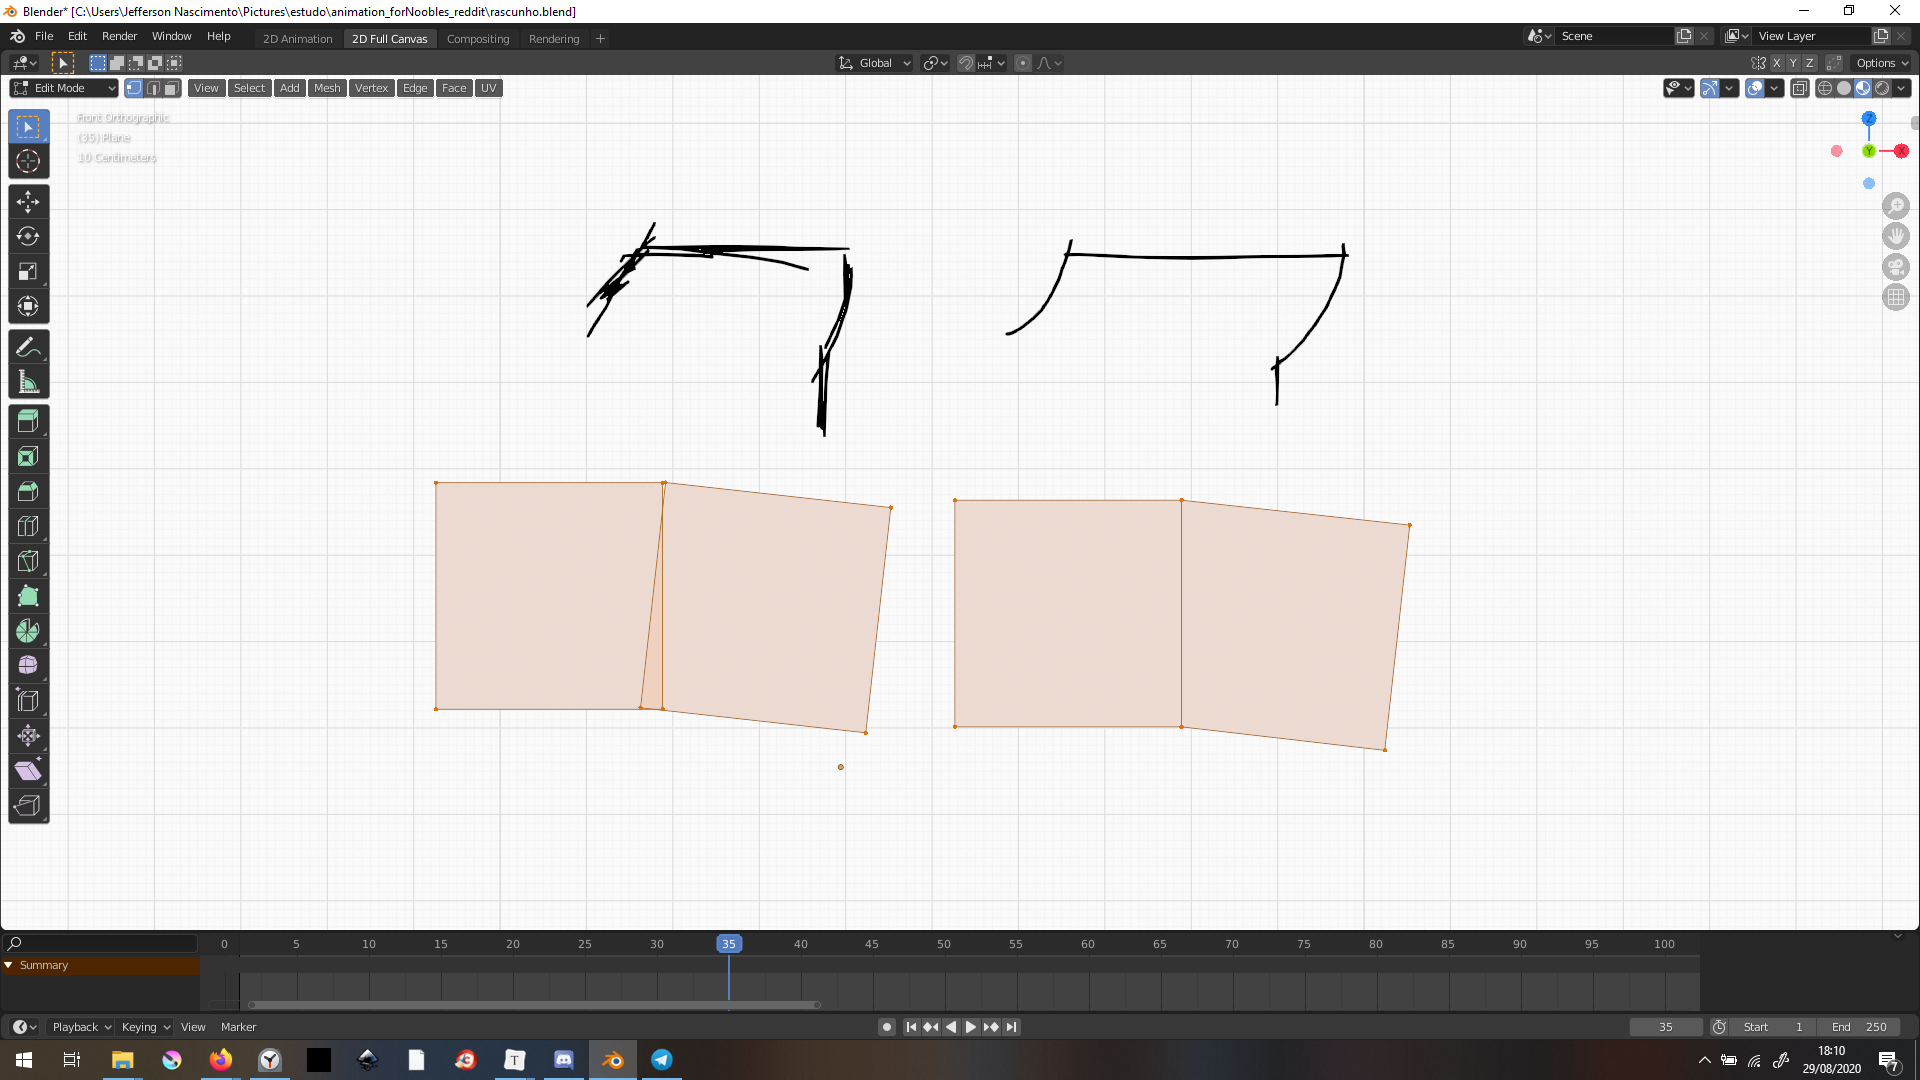Toggle snapping magnet in header
This screenshot has width=1920, height=1080.
click(x=965, y=63)
